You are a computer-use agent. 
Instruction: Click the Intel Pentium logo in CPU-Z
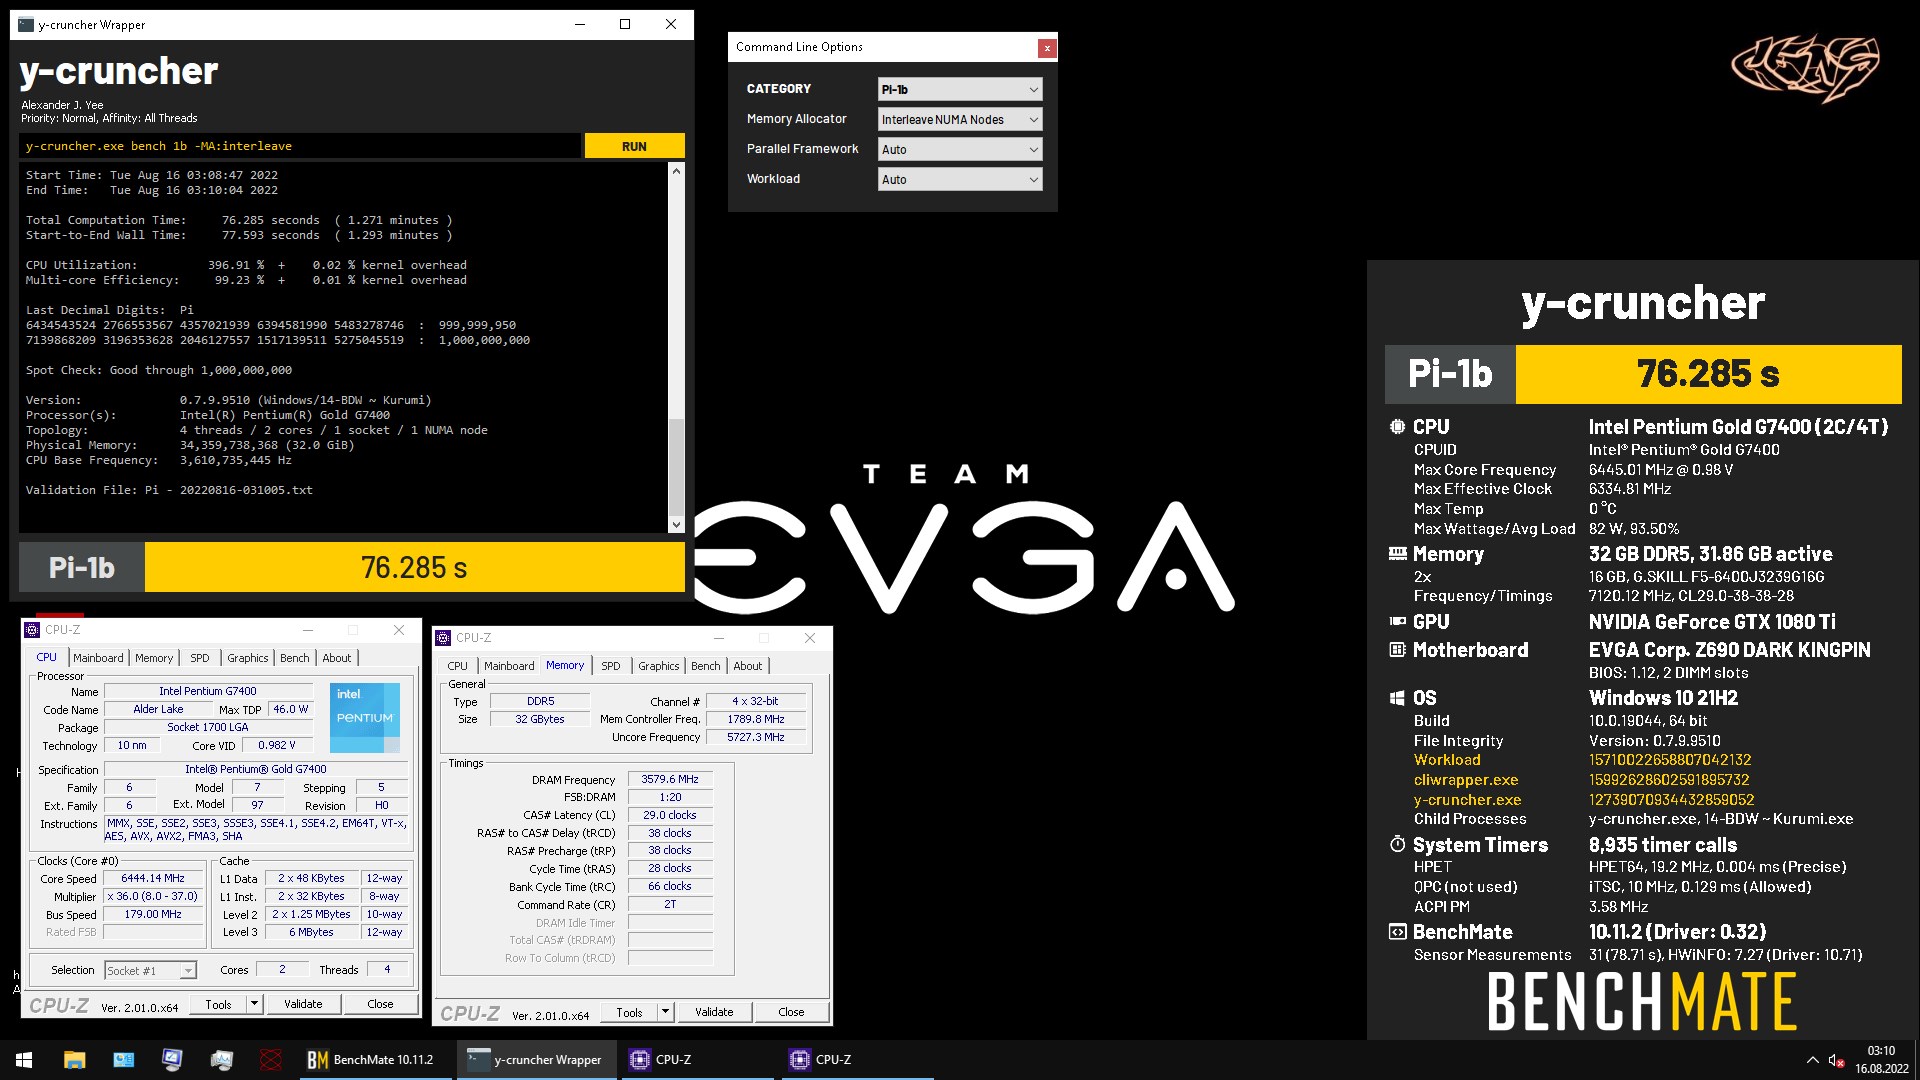[365, 718]
